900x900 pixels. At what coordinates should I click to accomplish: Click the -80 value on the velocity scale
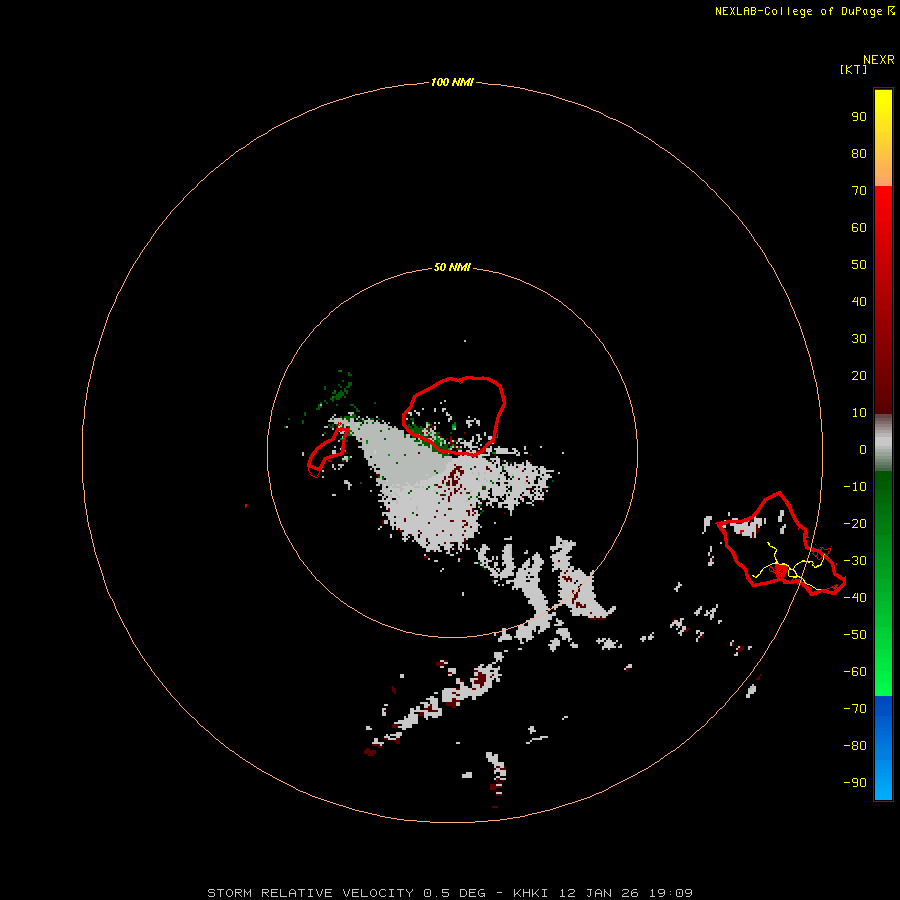pos(855,746)
